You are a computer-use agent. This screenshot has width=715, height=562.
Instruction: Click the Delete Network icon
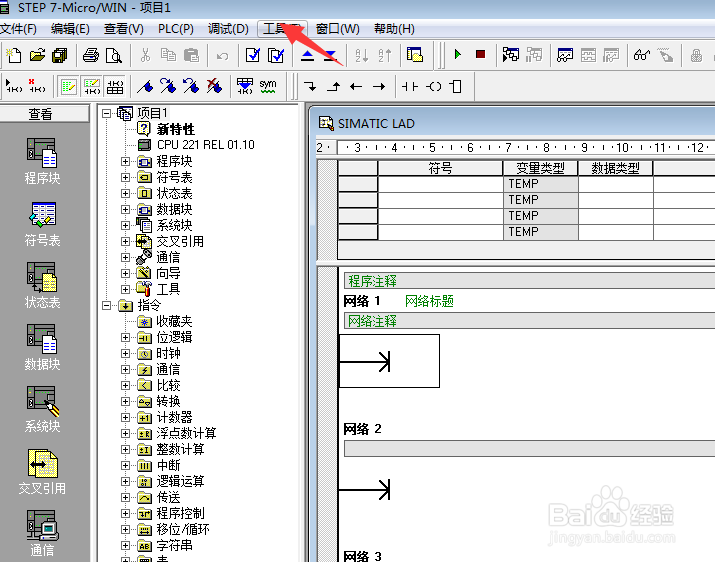[x=37, y=86]
